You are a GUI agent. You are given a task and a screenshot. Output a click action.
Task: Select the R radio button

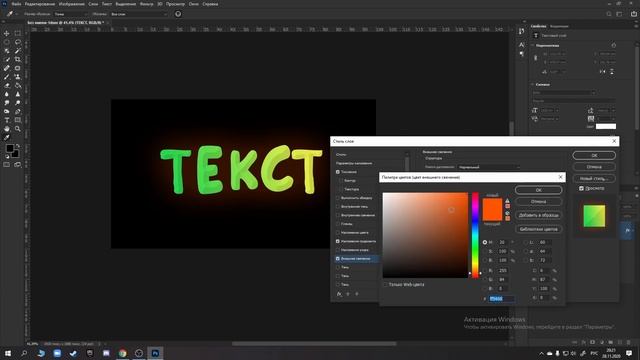tap(484, 271)
